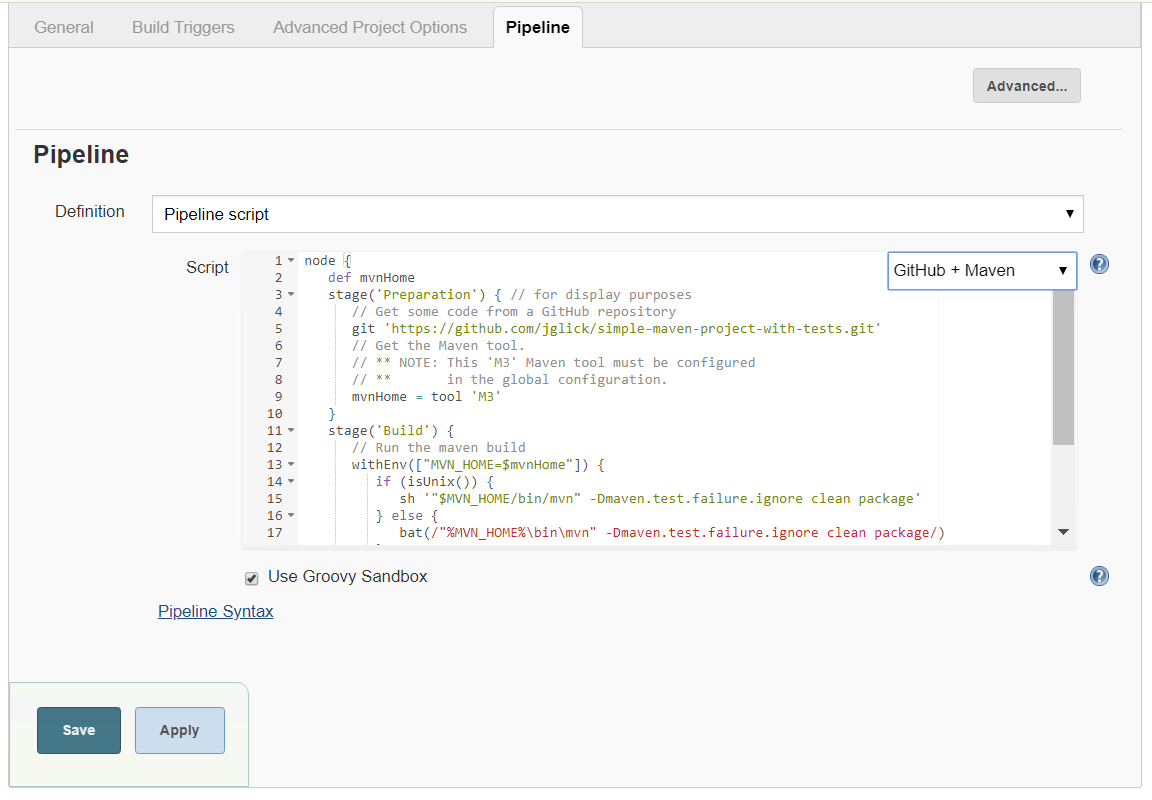
Task: Click the script editor scroll-down arrow
Action: [1063, 533]
